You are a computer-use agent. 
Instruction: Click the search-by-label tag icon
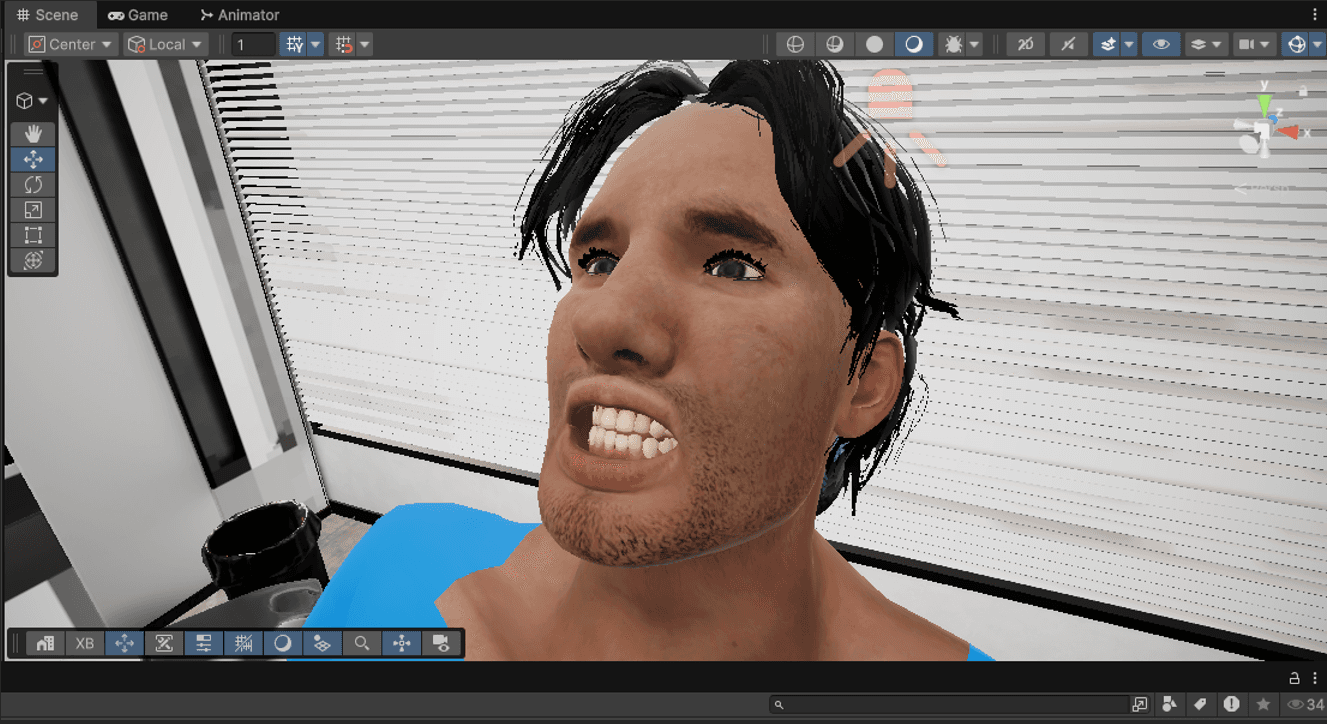(1200, 705)
